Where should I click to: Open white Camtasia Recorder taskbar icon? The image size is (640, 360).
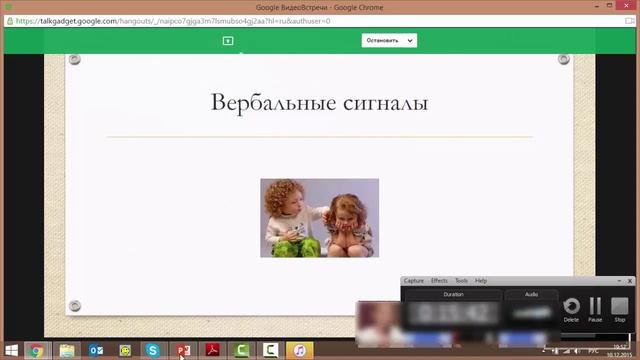(x=270, y=351)
